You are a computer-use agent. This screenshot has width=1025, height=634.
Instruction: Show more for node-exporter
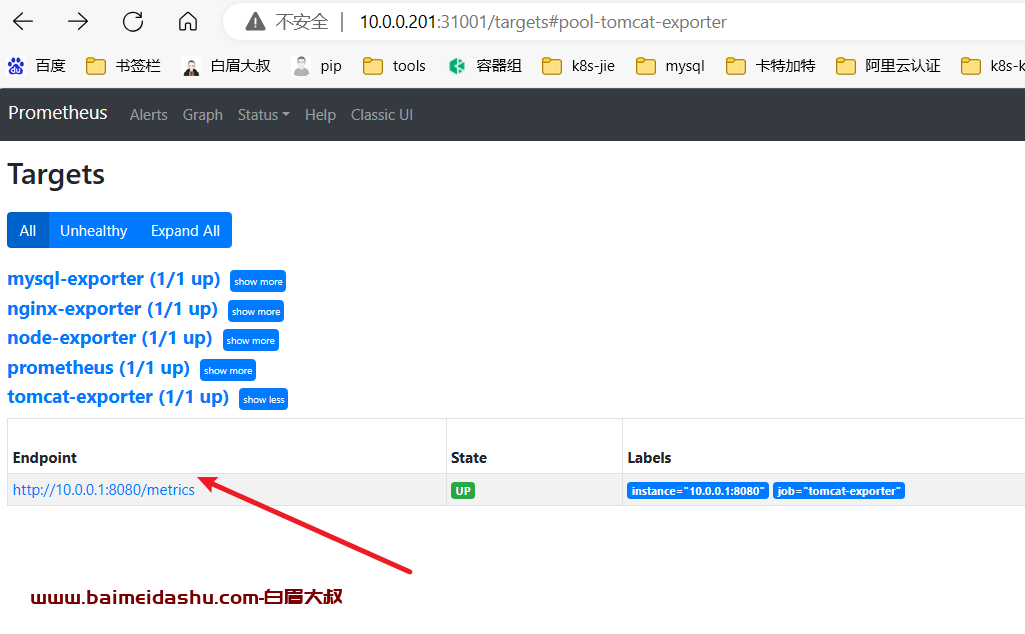click(x=250, y=341)
